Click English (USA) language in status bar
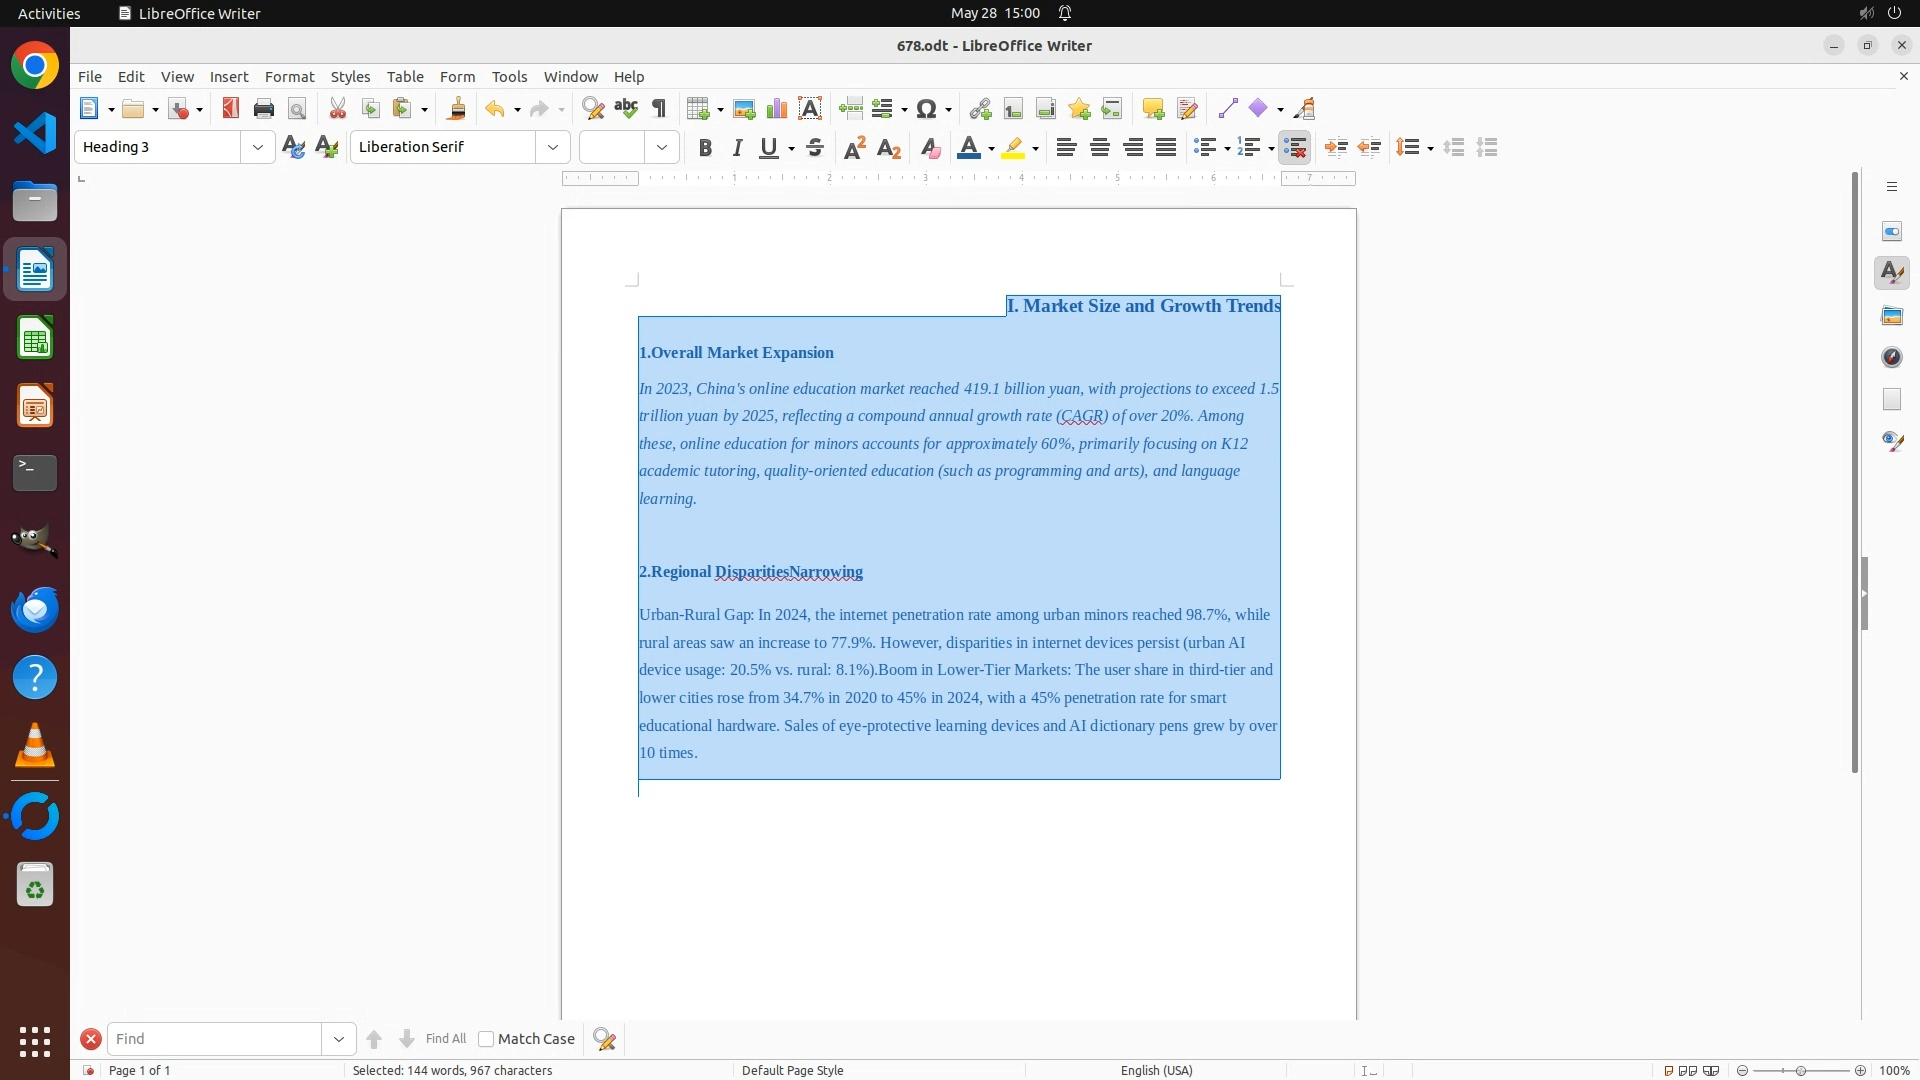This screenshot has width=1920, height=1080. click(x=1156, y=1070)
